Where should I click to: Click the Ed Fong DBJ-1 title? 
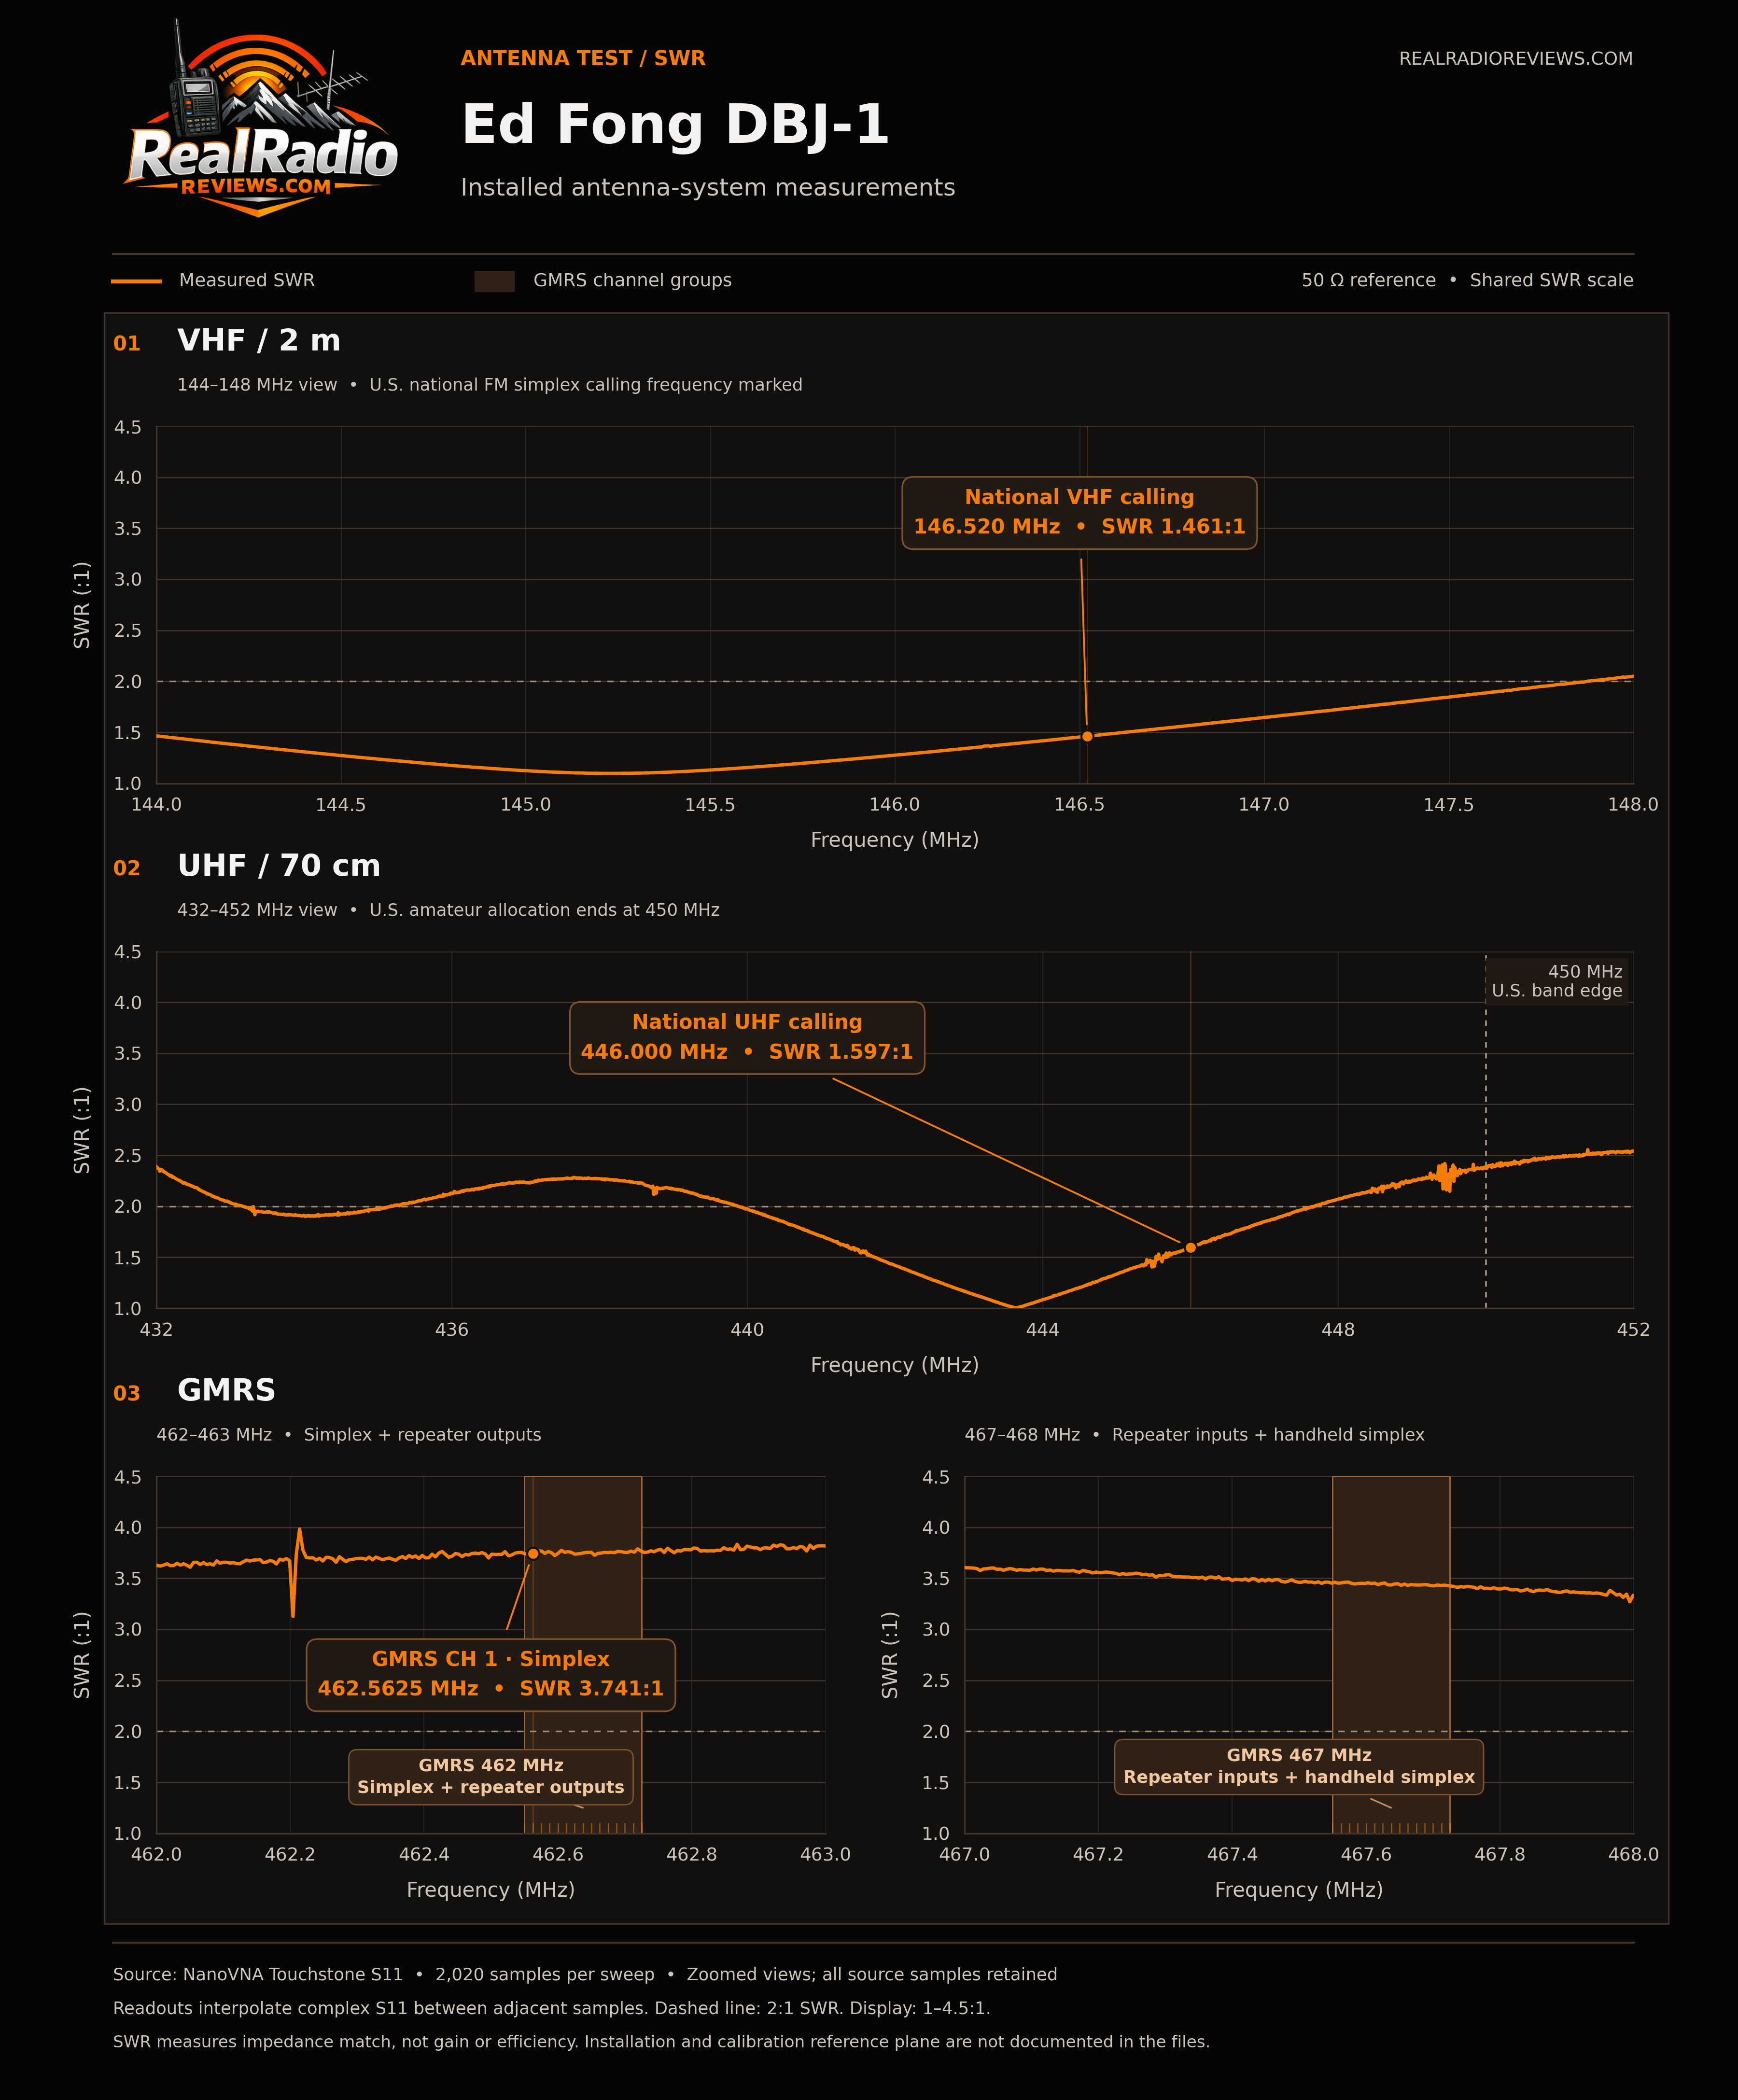(675, 124)
